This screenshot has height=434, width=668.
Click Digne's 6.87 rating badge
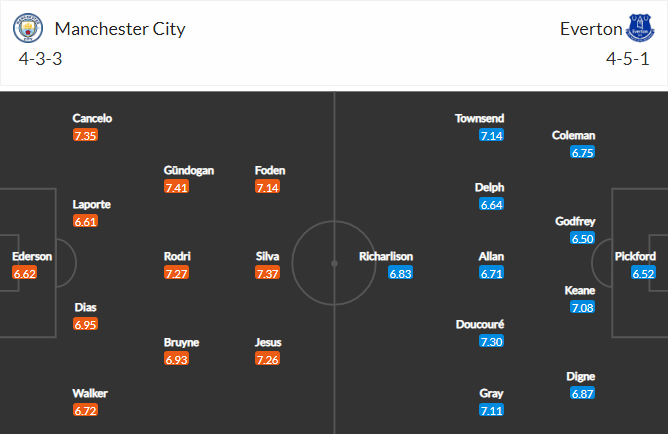[x=582, y=394]
